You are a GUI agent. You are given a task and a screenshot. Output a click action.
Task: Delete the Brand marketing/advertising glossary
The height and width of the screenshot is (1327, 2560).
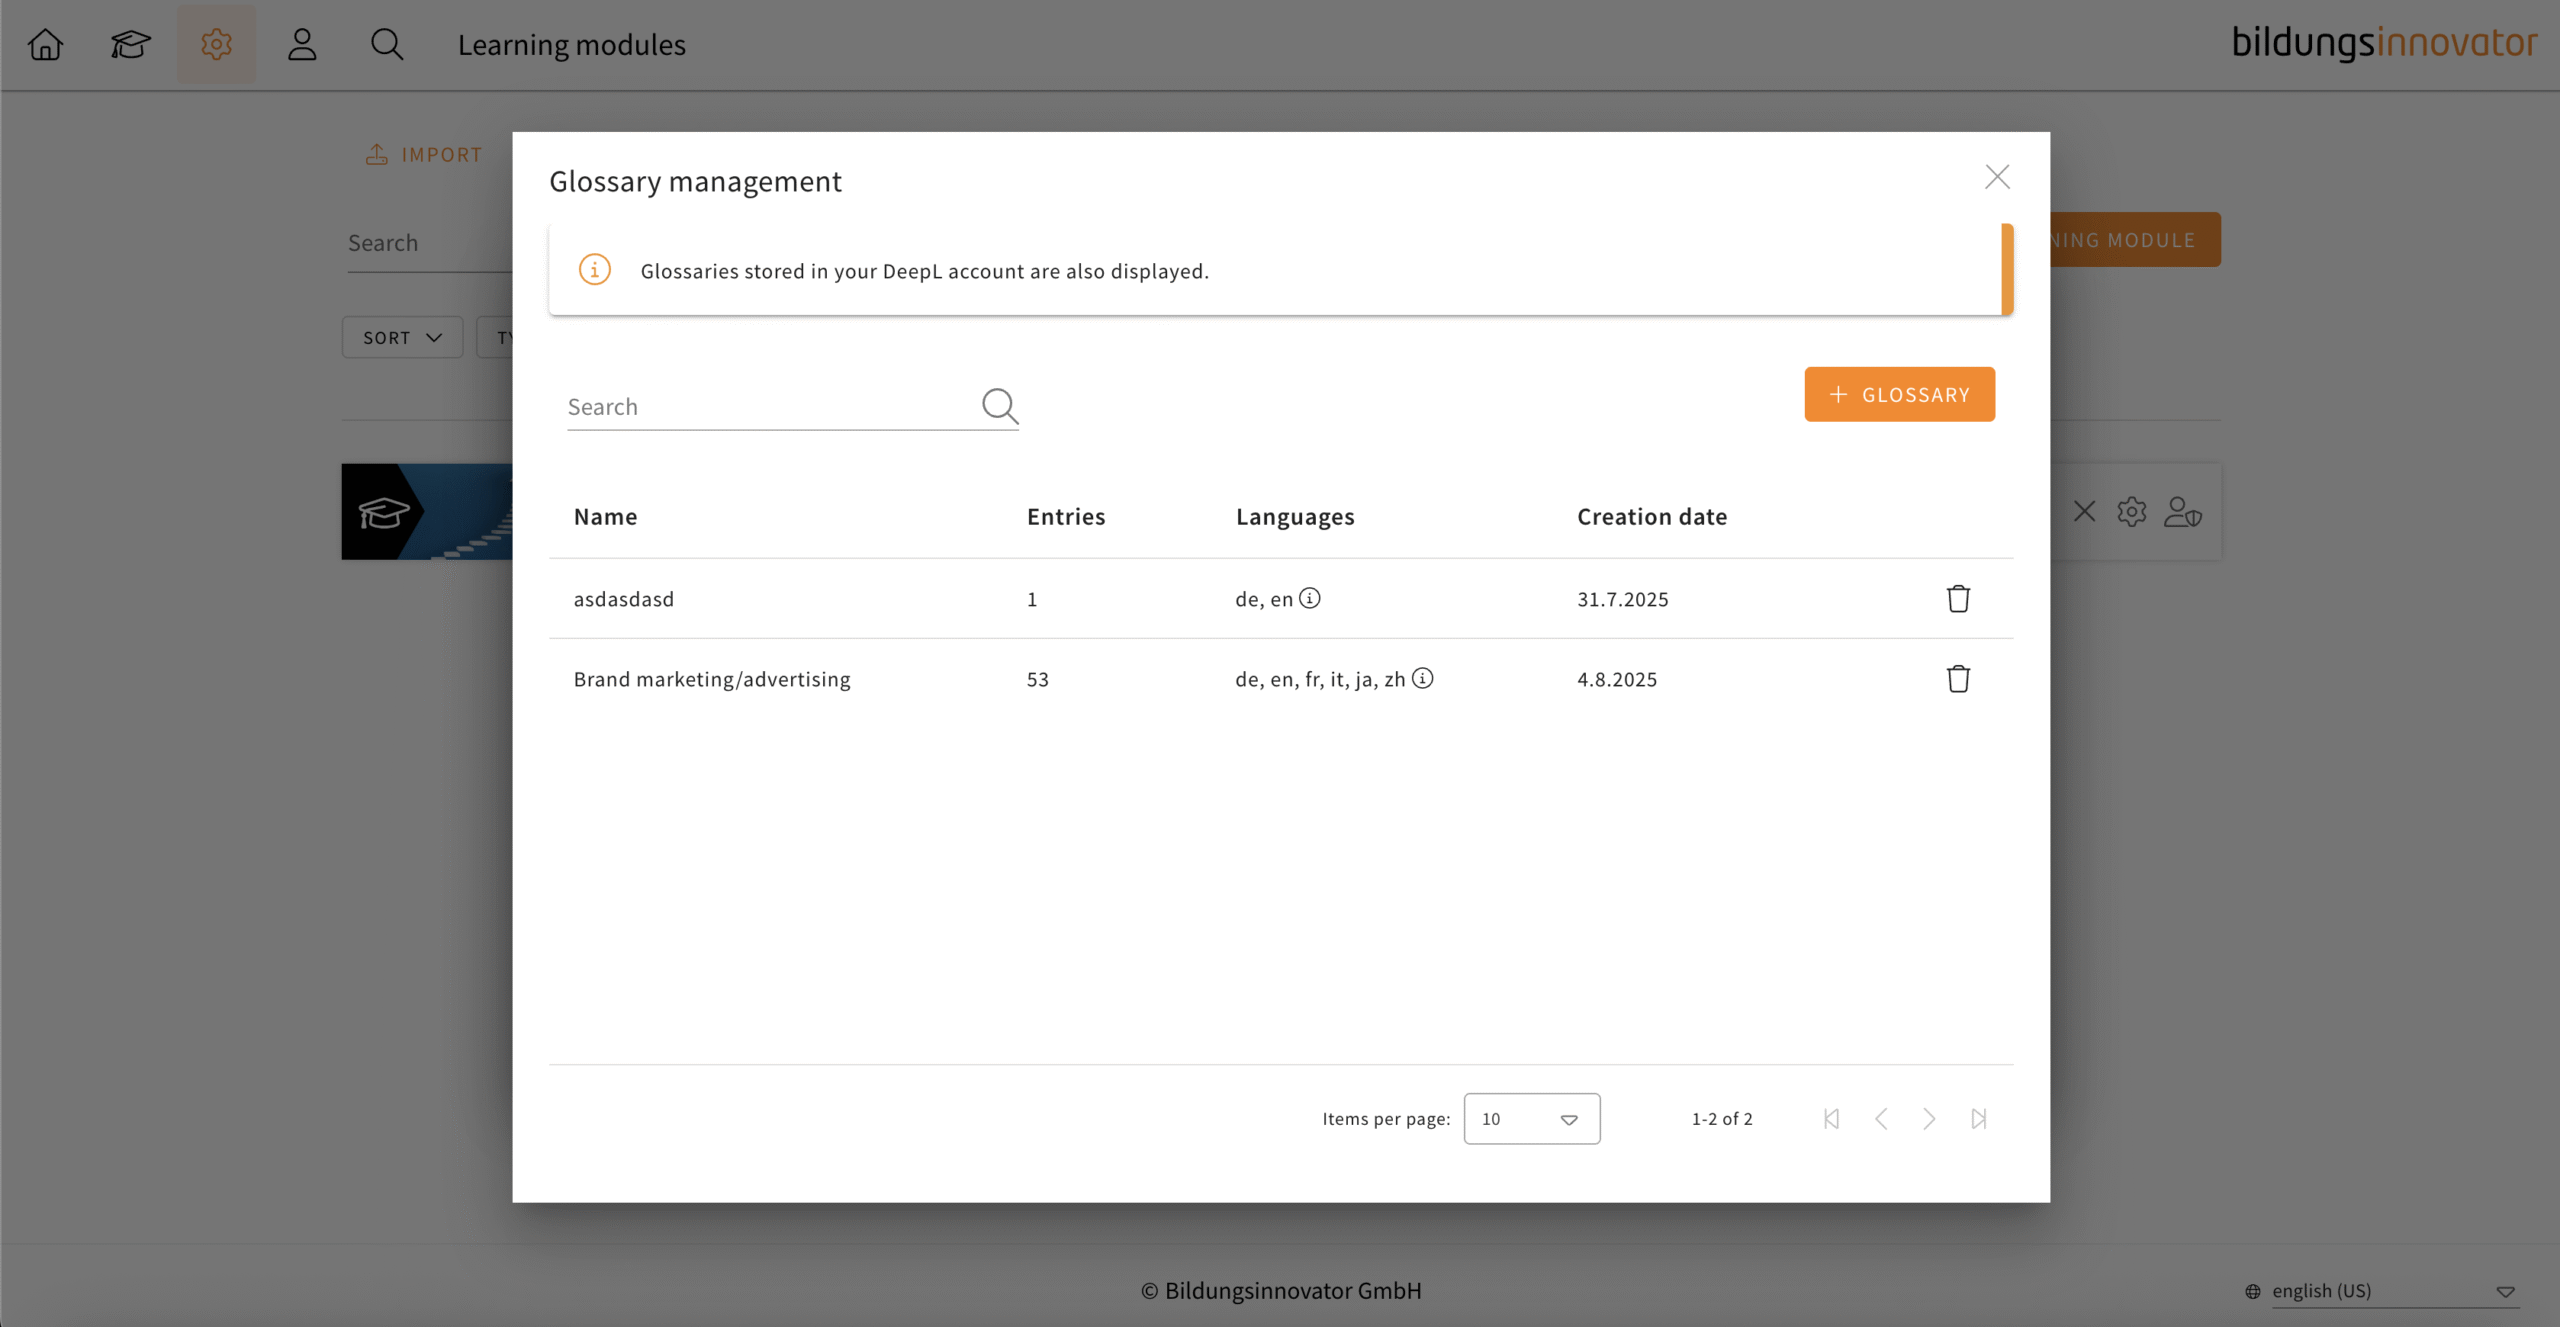[1958, 678]
